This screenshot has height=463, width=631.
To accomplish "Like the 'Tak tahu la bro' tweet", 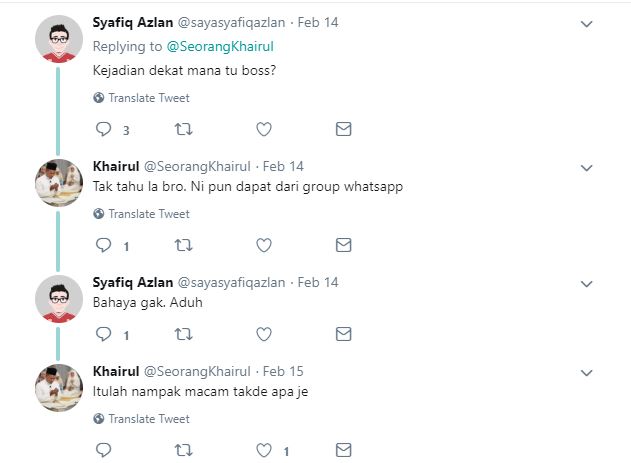I will coord(264,245).
